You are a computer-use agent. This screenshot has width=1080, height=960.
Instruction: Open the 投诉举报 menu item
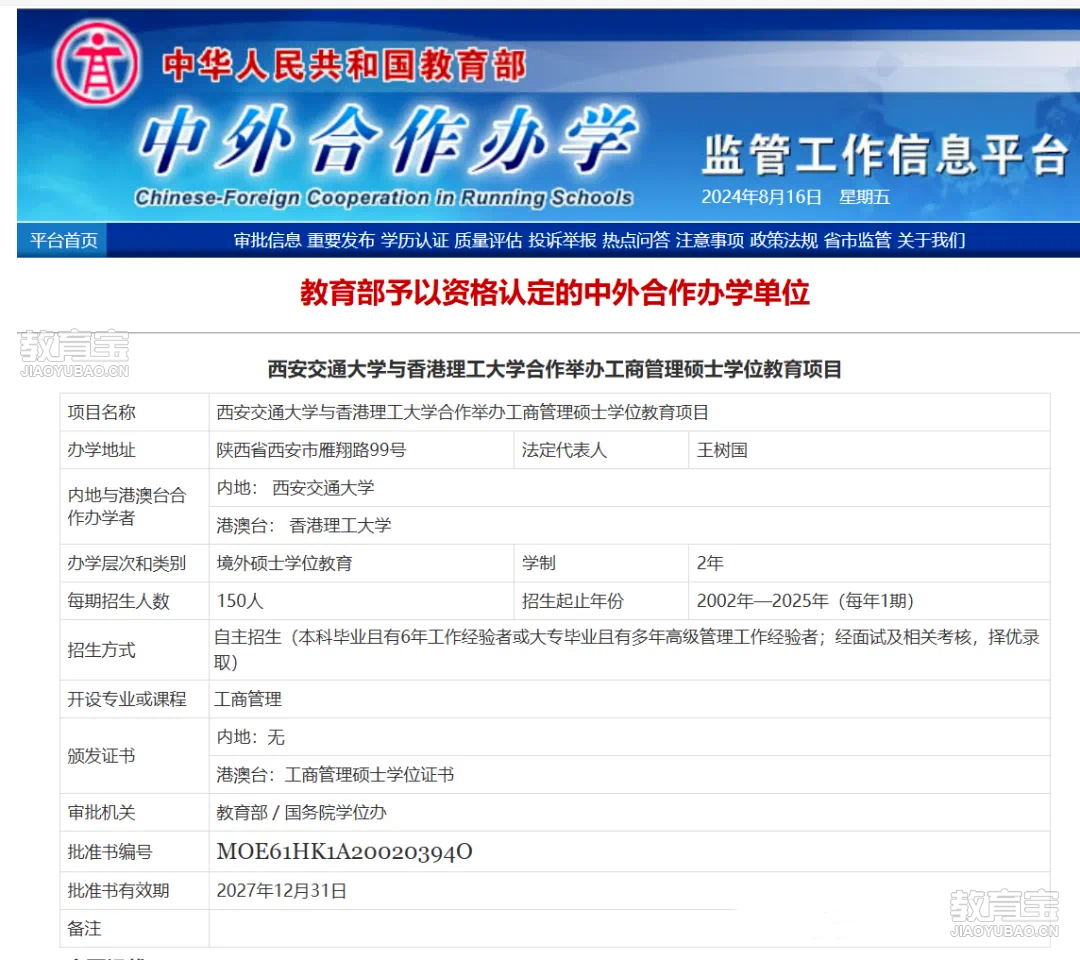562,240
